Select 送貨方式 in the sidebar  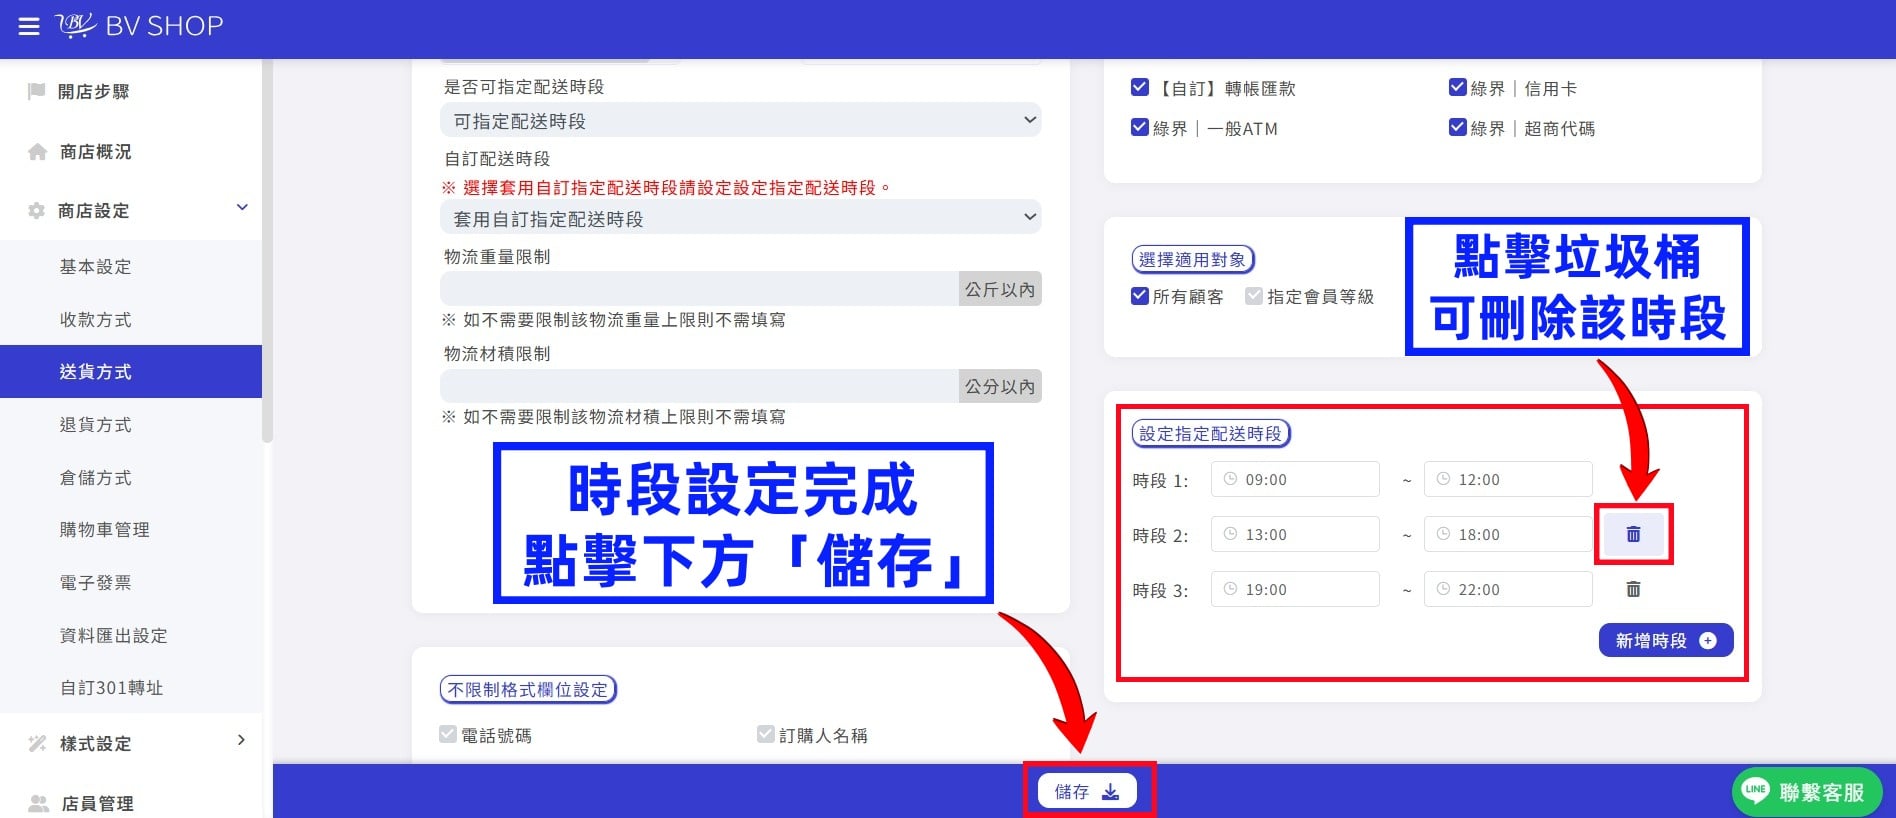(131, 372)
